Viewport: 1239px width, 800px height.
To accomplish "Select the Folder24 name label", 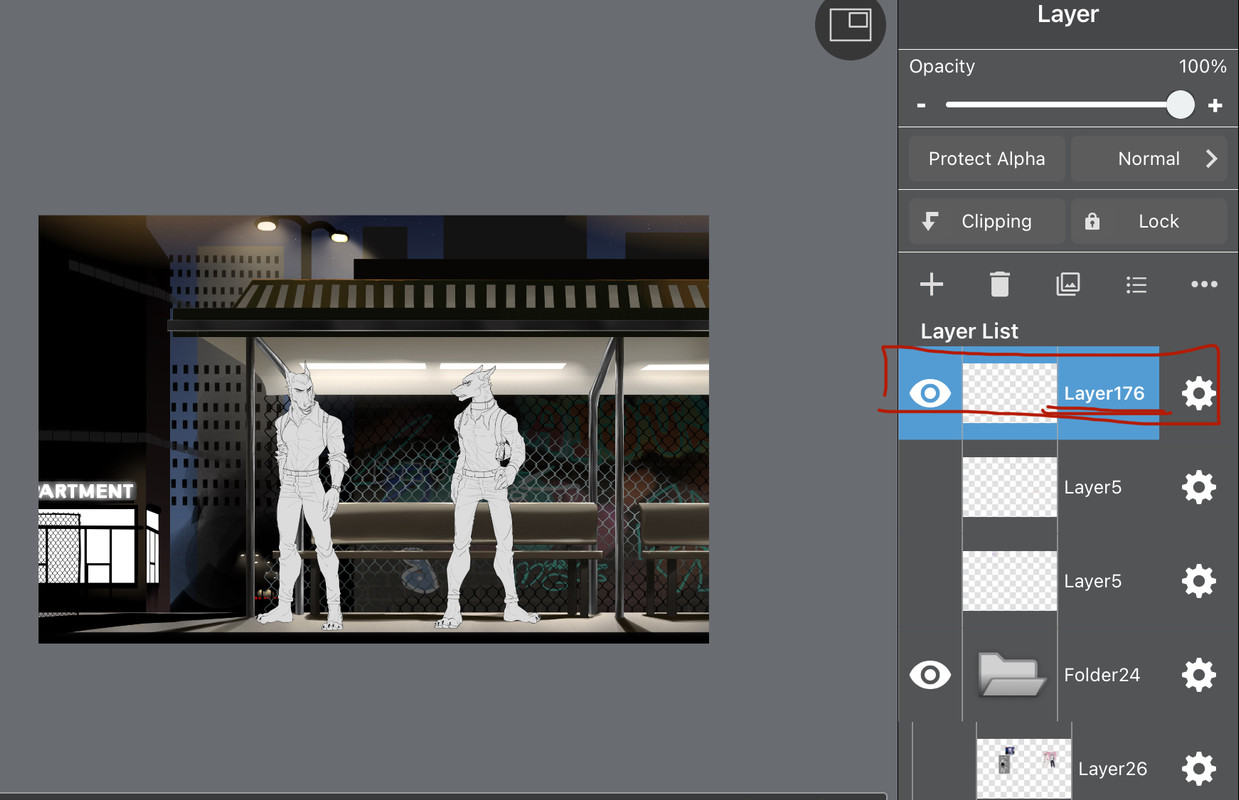I will tap(1102, 675).
